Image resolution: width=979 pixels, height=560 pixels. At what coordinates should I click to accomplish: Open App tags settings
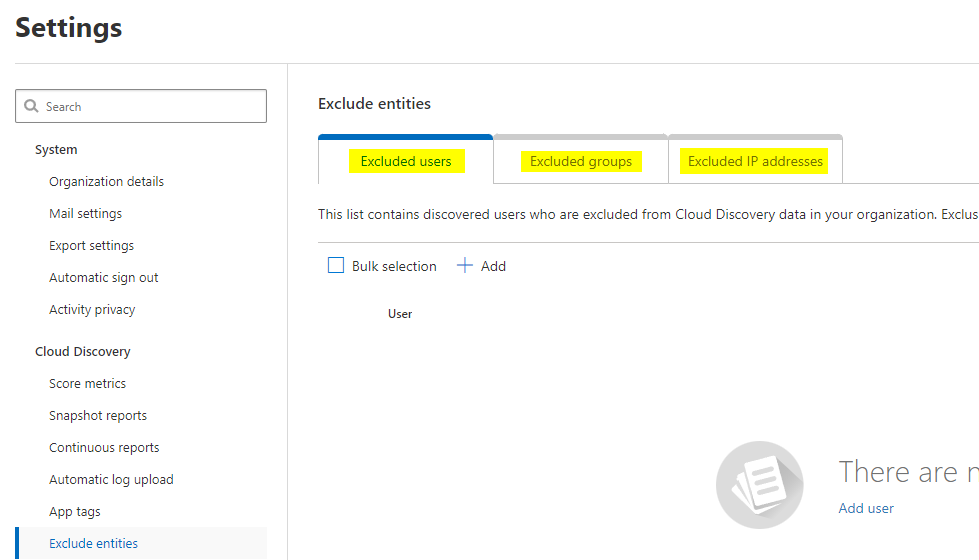75,511
